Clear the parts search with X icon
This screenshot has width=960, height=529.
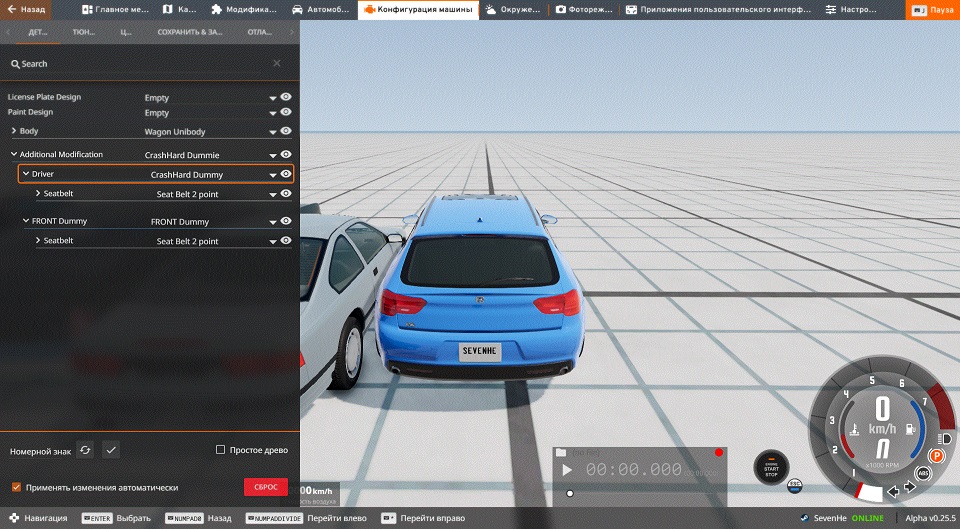coord(277,64)
